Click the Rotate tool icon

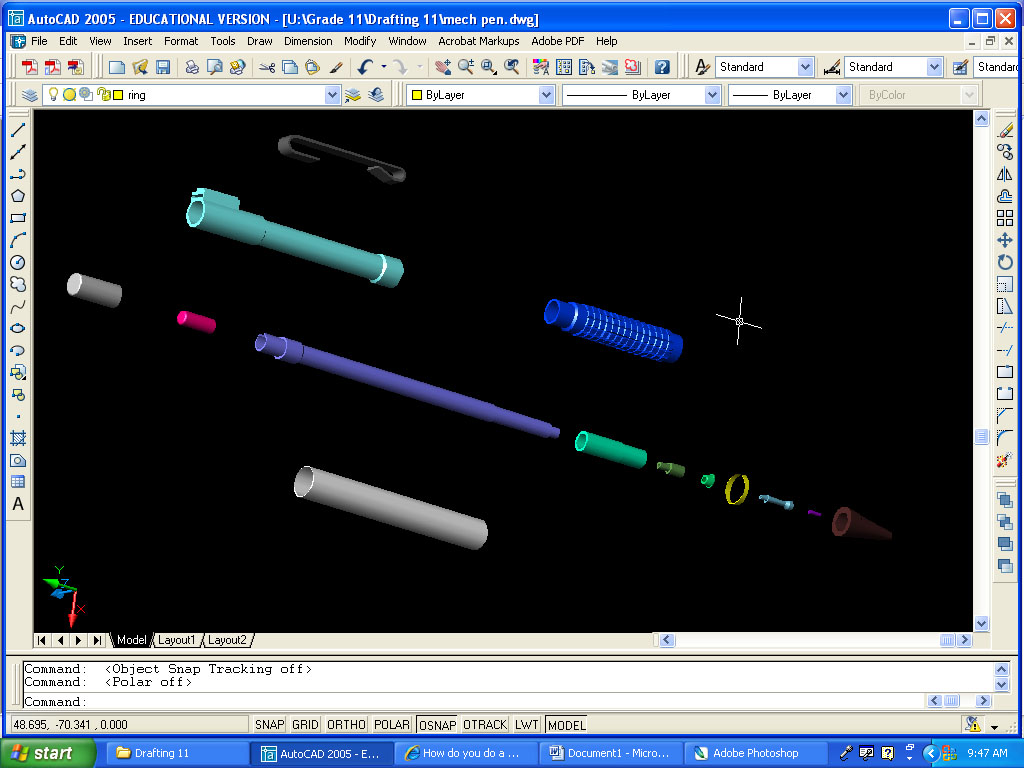[x=1005, y=262]
